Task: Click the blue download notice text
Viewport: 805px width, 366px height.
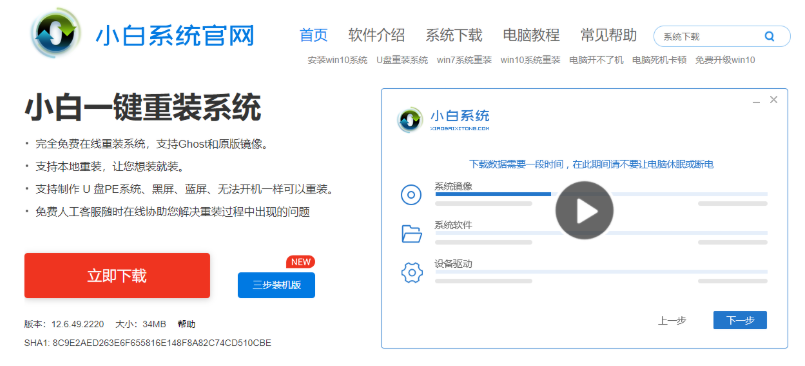Action: (x=591, y=164)
